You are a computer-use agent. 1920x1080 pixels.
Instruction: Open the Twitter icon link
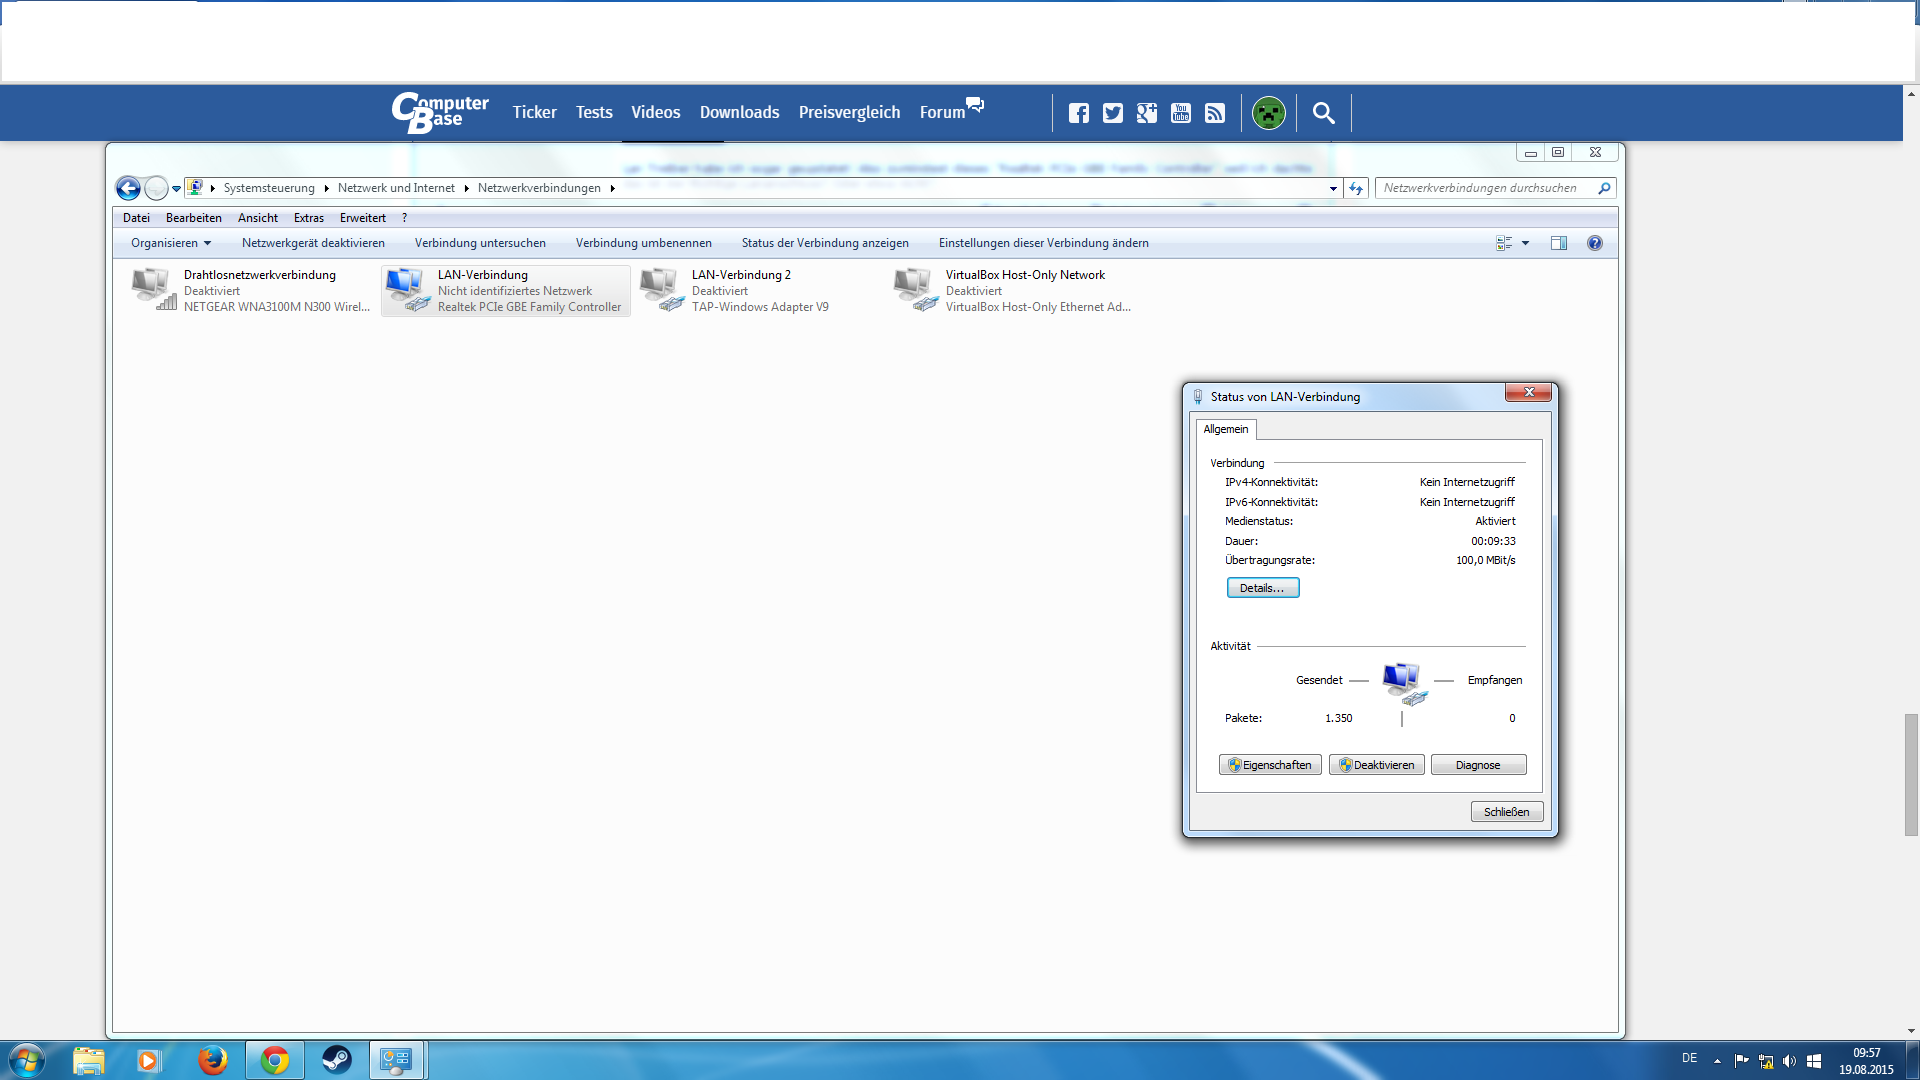1112,113
